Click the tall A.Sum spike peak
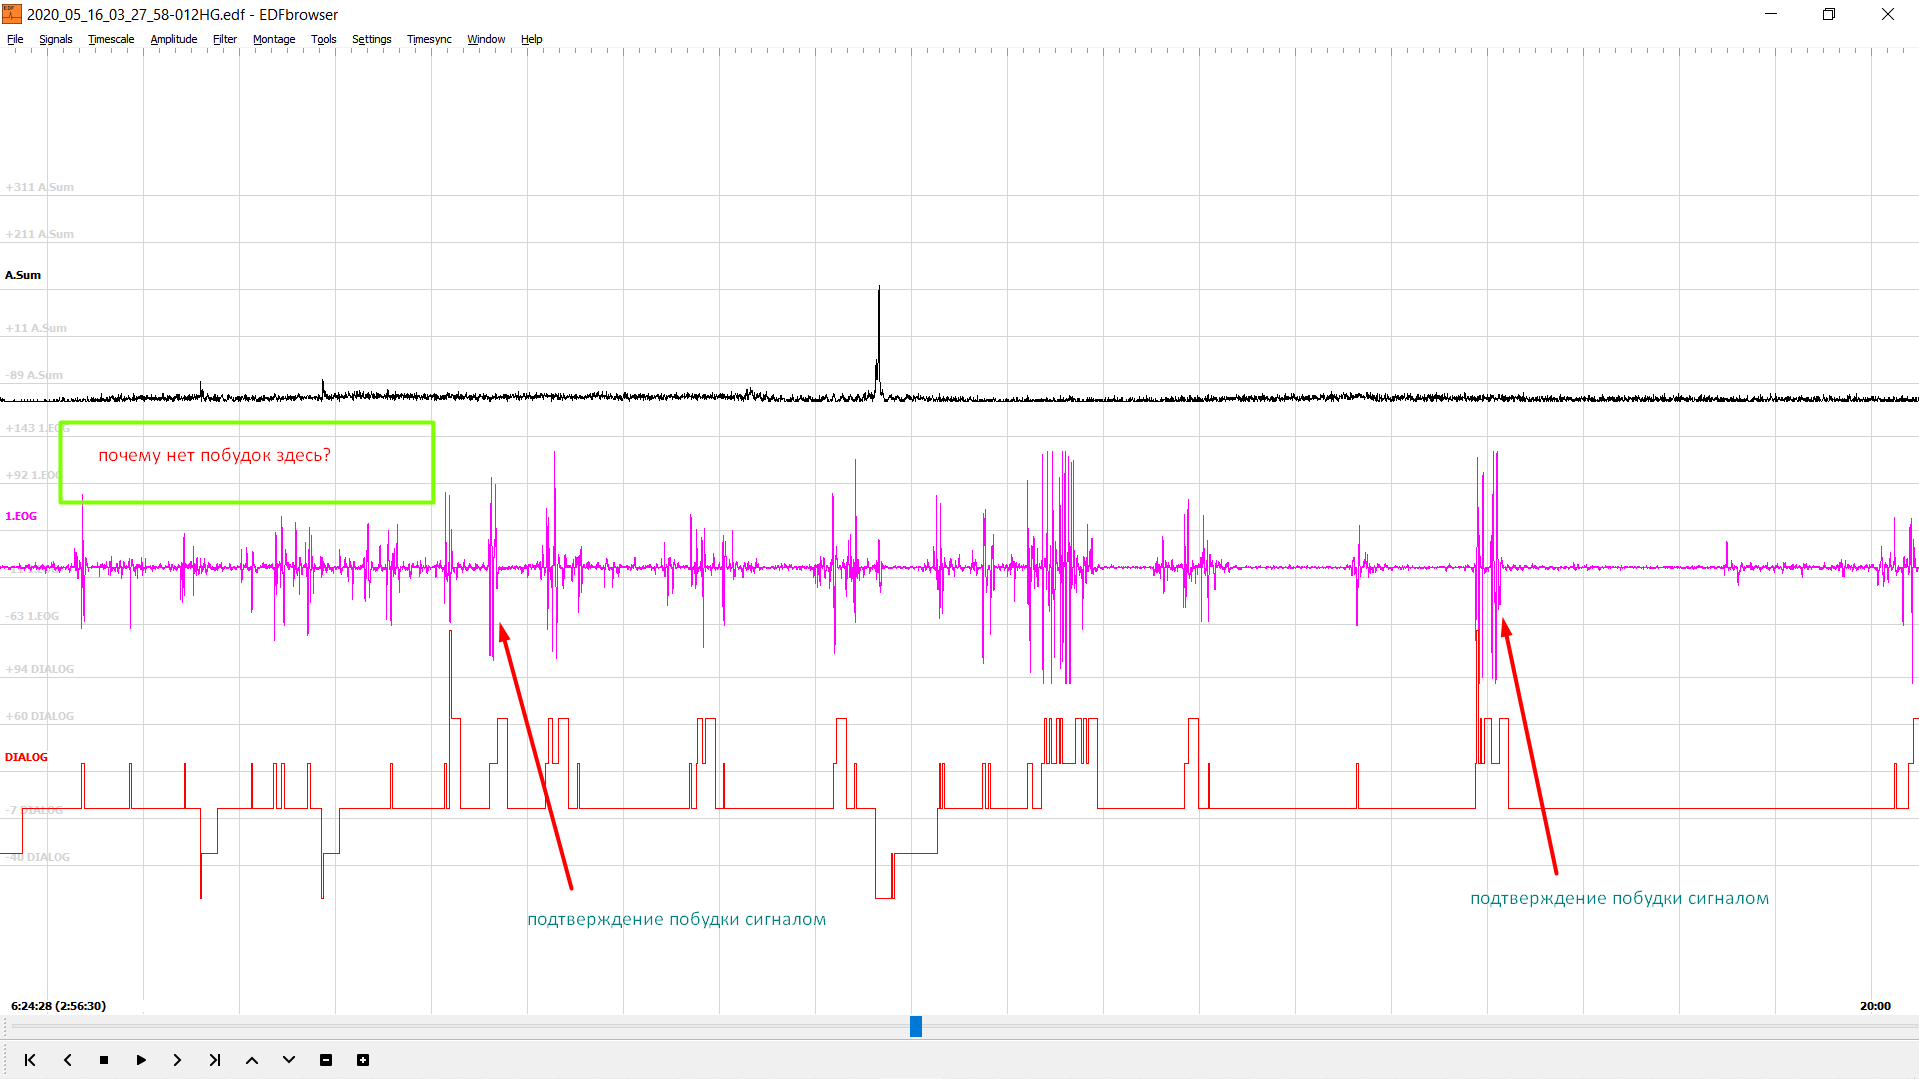Image resolution: width=1919 pixels, height=1079 pixels. pyautogui.click(x=879, y=288)
